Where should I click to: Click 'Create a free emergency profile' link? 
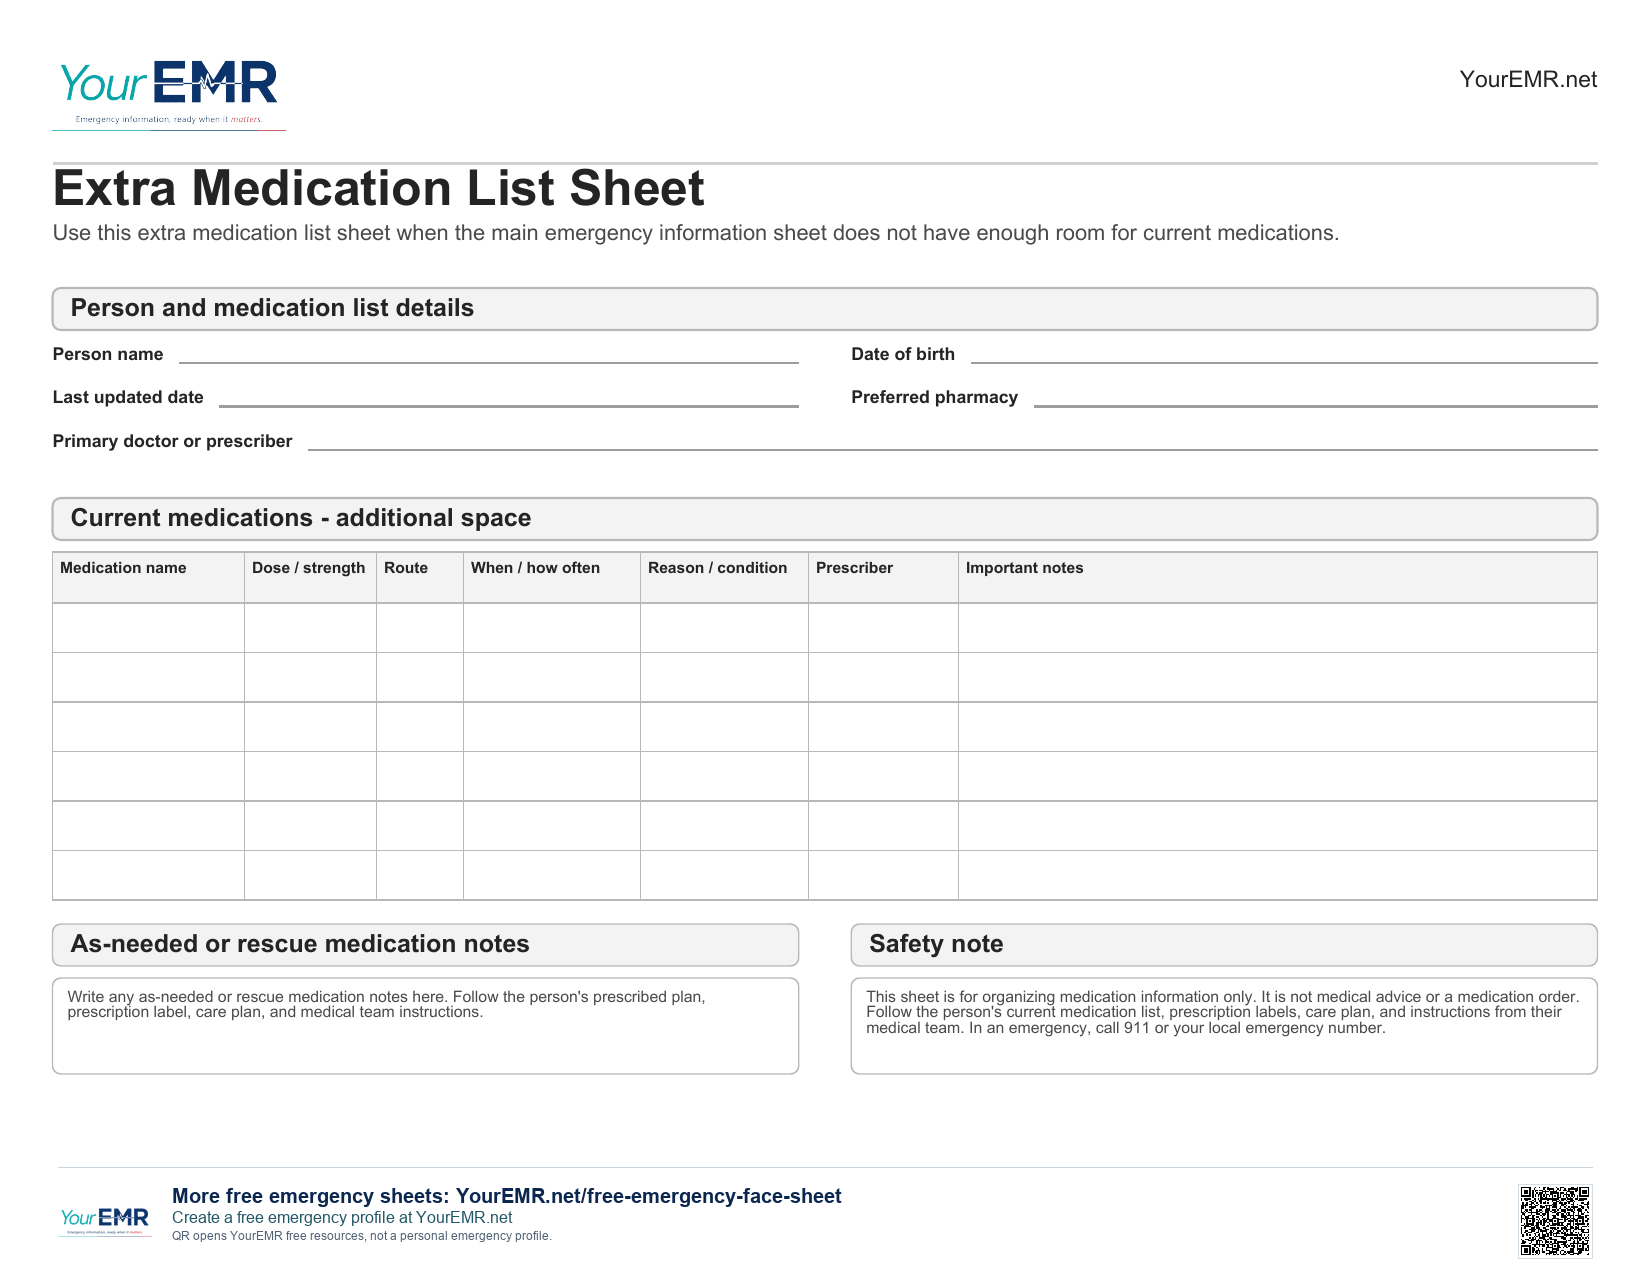click(x=342, y=1218)
